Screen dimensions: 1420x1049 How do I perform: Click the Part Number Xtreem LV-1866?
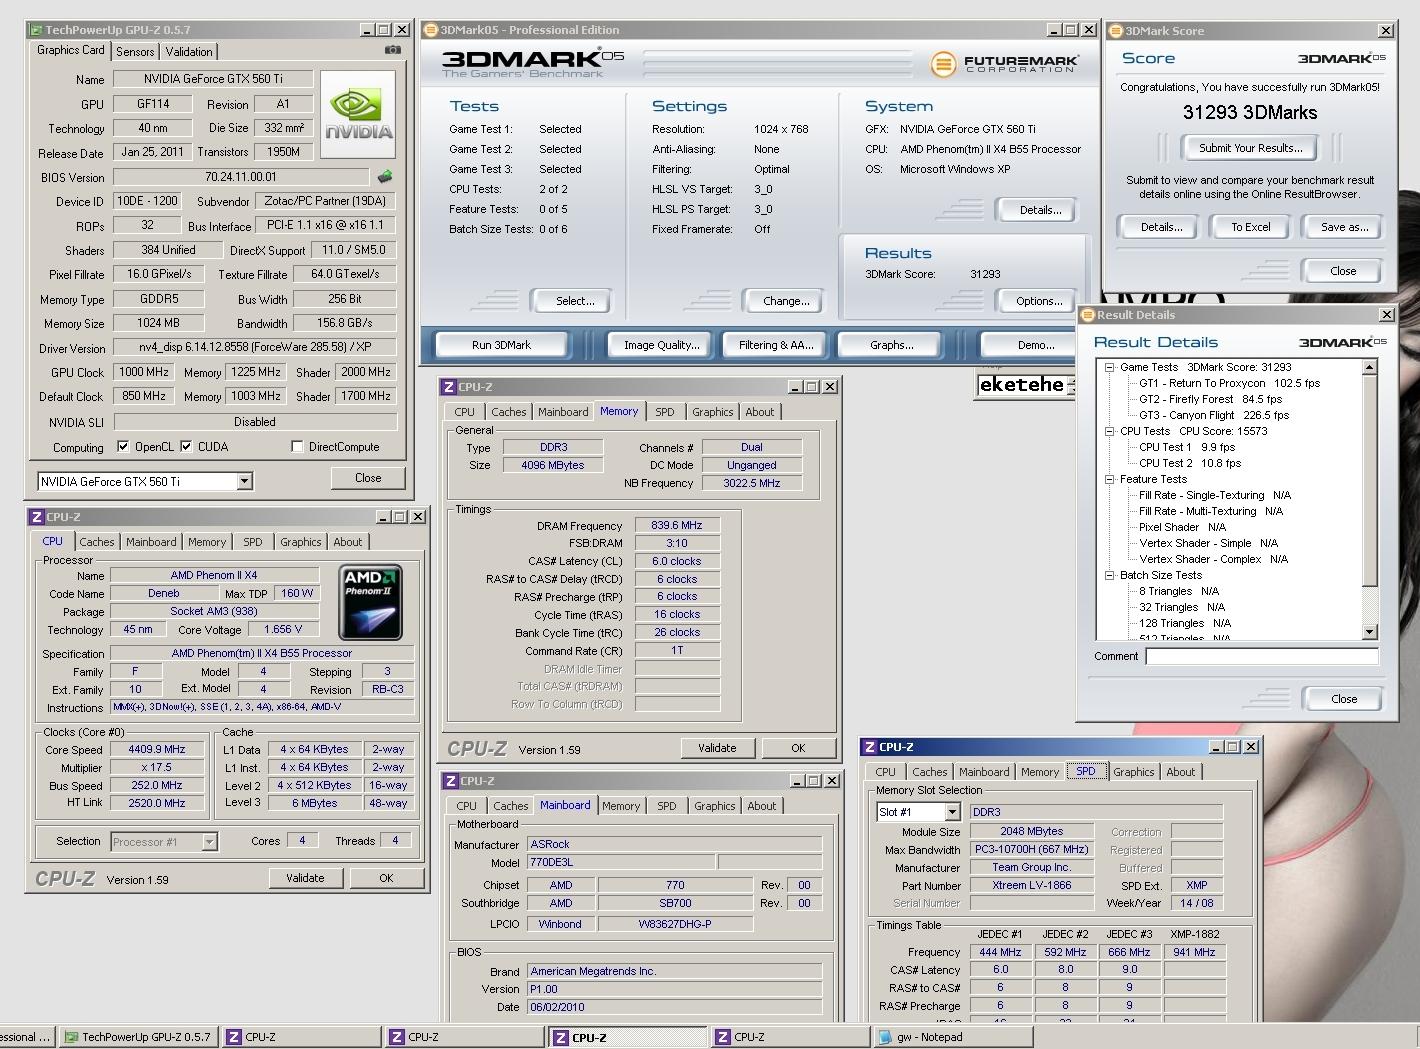coord(1032,886)
